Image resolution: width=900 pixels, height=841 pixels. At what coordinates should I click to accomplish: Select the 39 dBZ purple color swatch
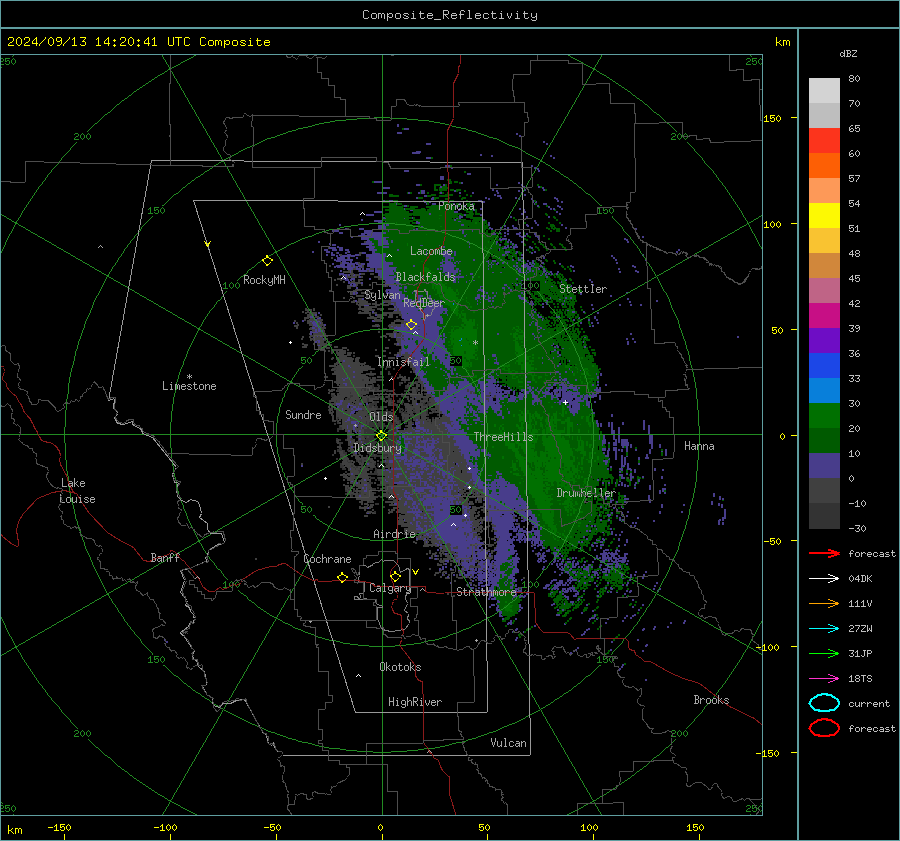[824, 340]
